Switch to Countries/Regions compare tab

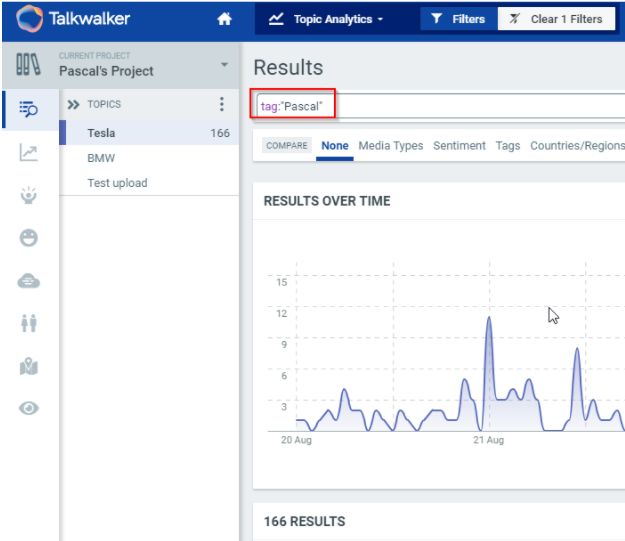click(577, 146)
